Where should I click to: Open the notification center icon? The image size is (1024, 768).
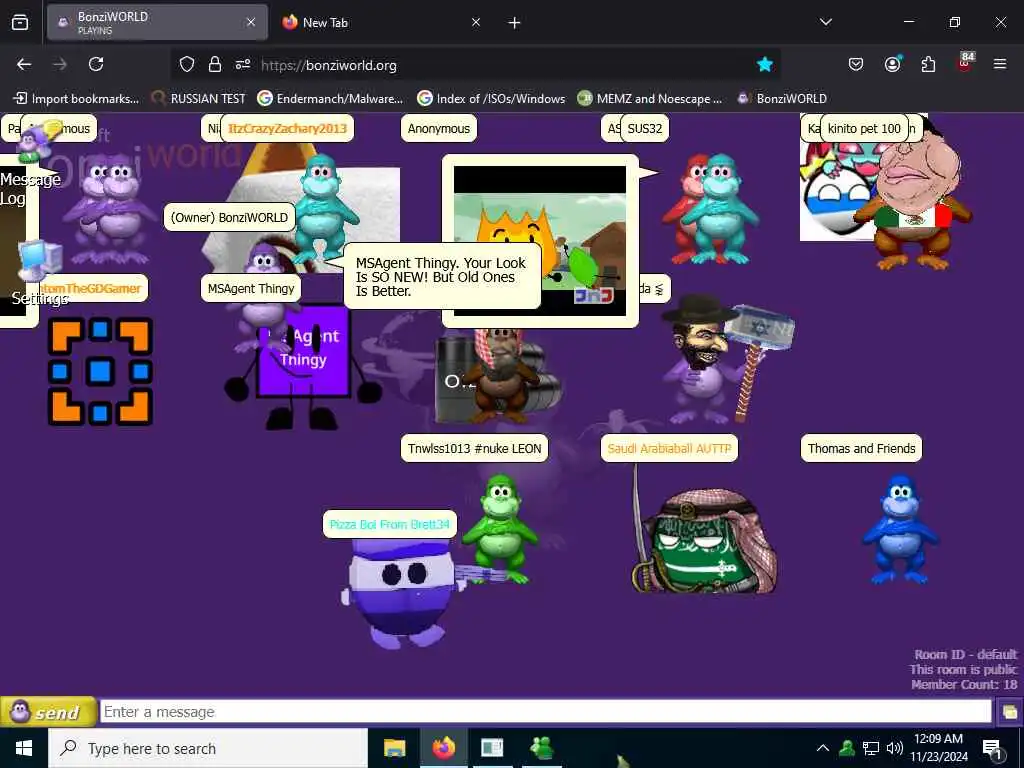pos(993,749)
